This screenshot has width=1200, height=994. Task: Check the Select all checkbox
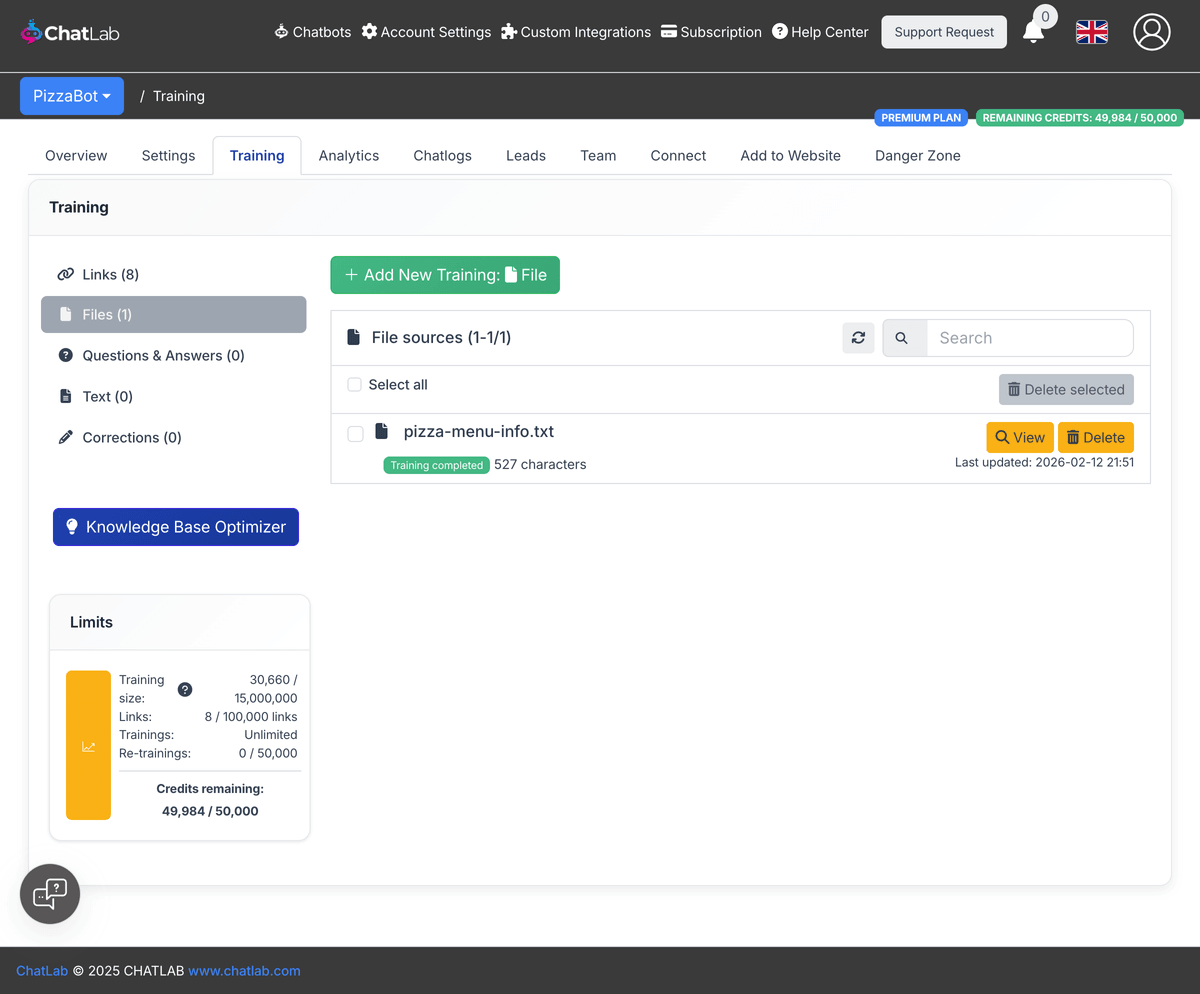tap(354, 385)
